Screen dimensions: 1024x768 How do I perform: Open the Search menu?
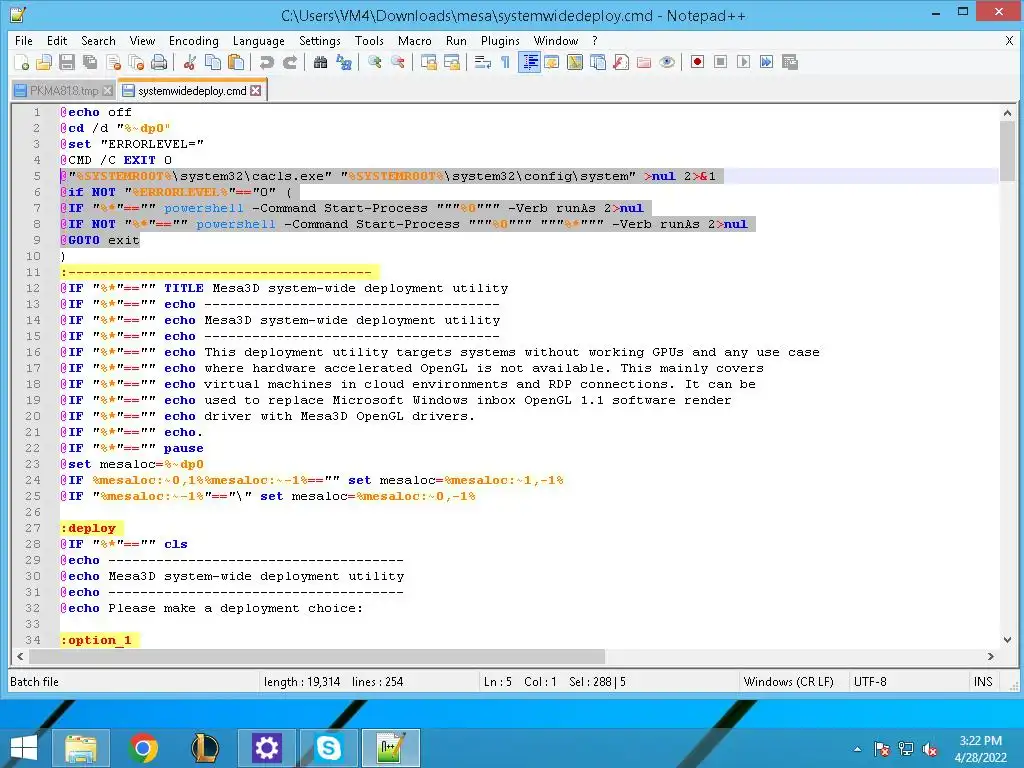coord(98,40)
